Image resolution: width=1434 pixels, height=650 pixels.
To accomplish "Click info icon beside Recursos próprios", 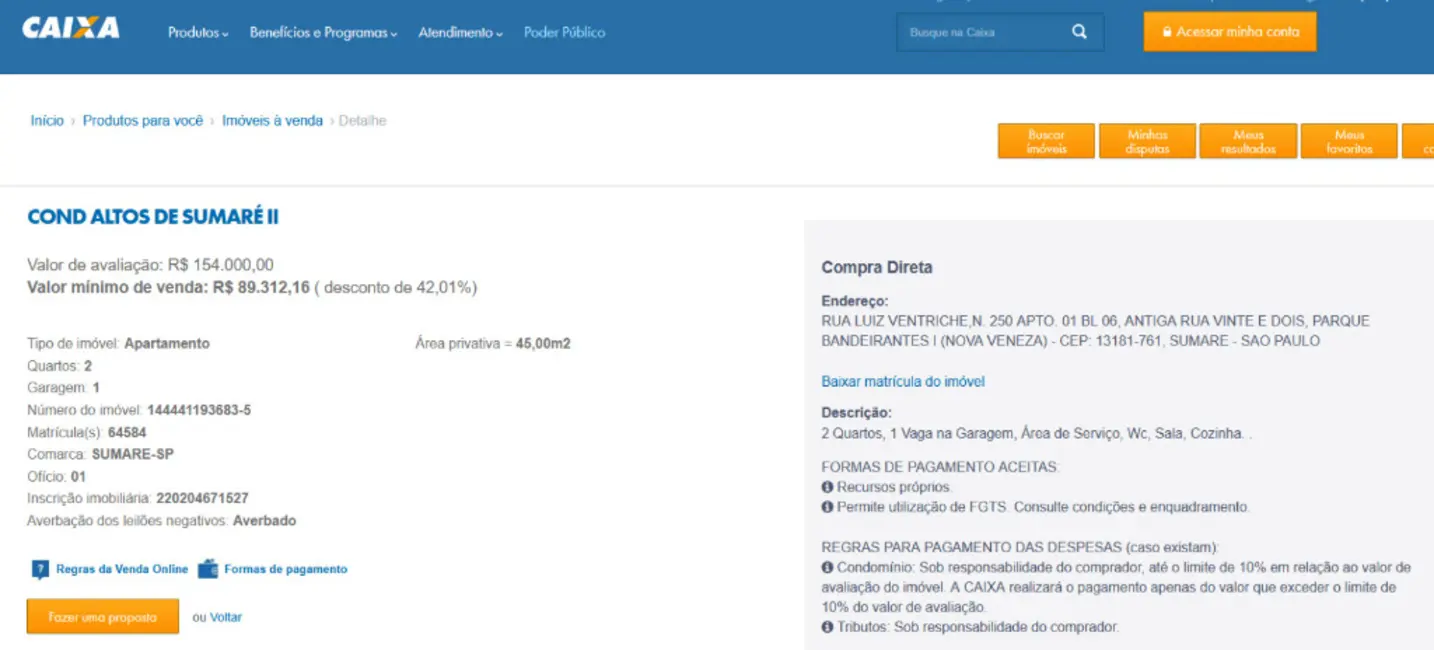I will (x=827, y=487).
